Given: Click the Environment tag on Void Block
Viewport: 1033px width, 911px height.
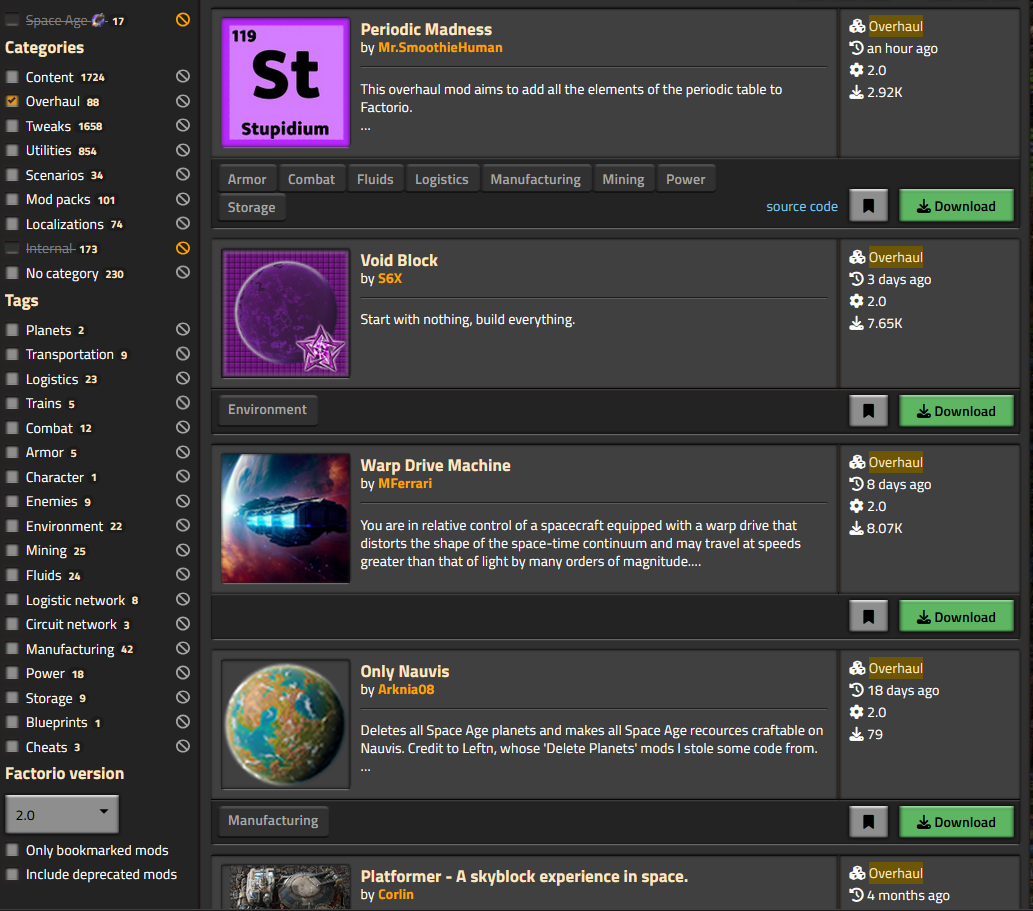Looking at the screenshot, I should (x=267, y=410).
